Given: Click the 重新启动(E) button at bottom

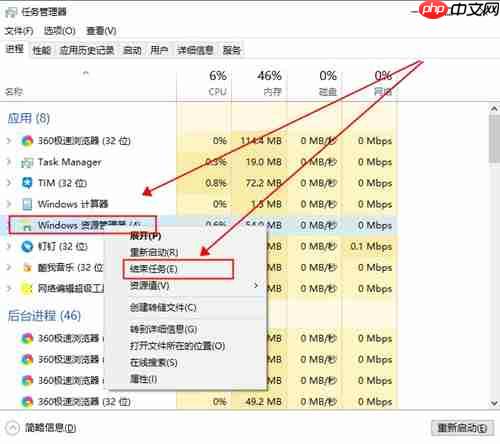Looking at the screenshot, I should pyautogui.click(x=462, y=428).
